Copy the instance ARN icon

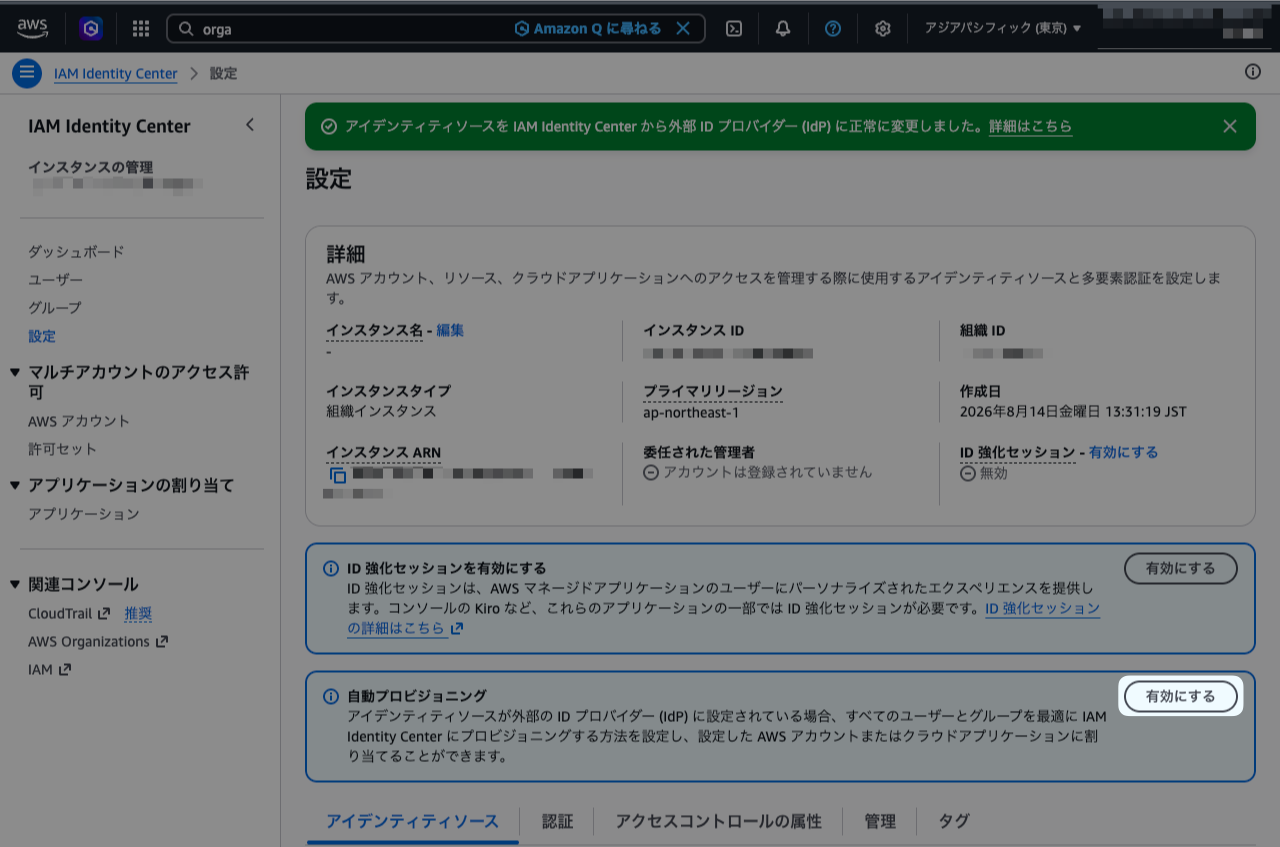(338, 476)
